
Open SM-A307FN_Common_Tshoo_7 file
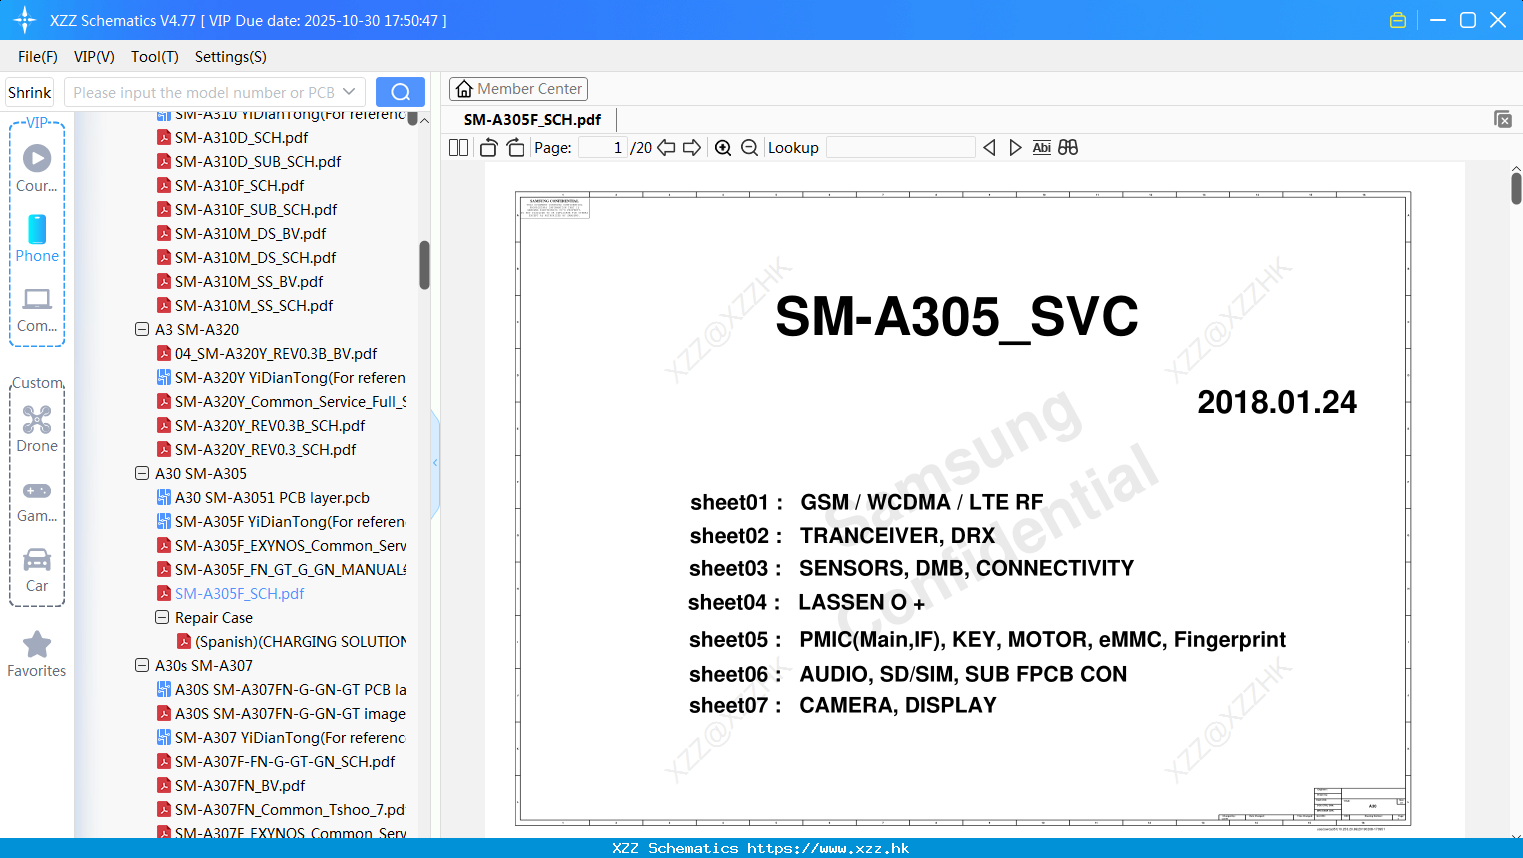[290, 809]
